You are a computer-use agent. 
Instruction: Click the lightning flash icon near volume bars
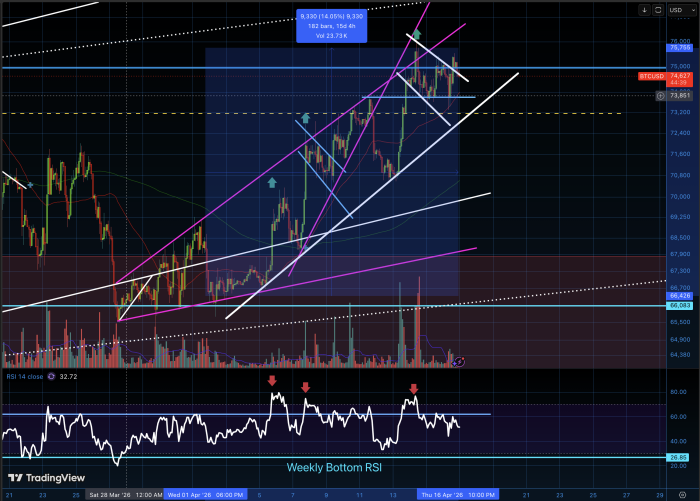459,360
